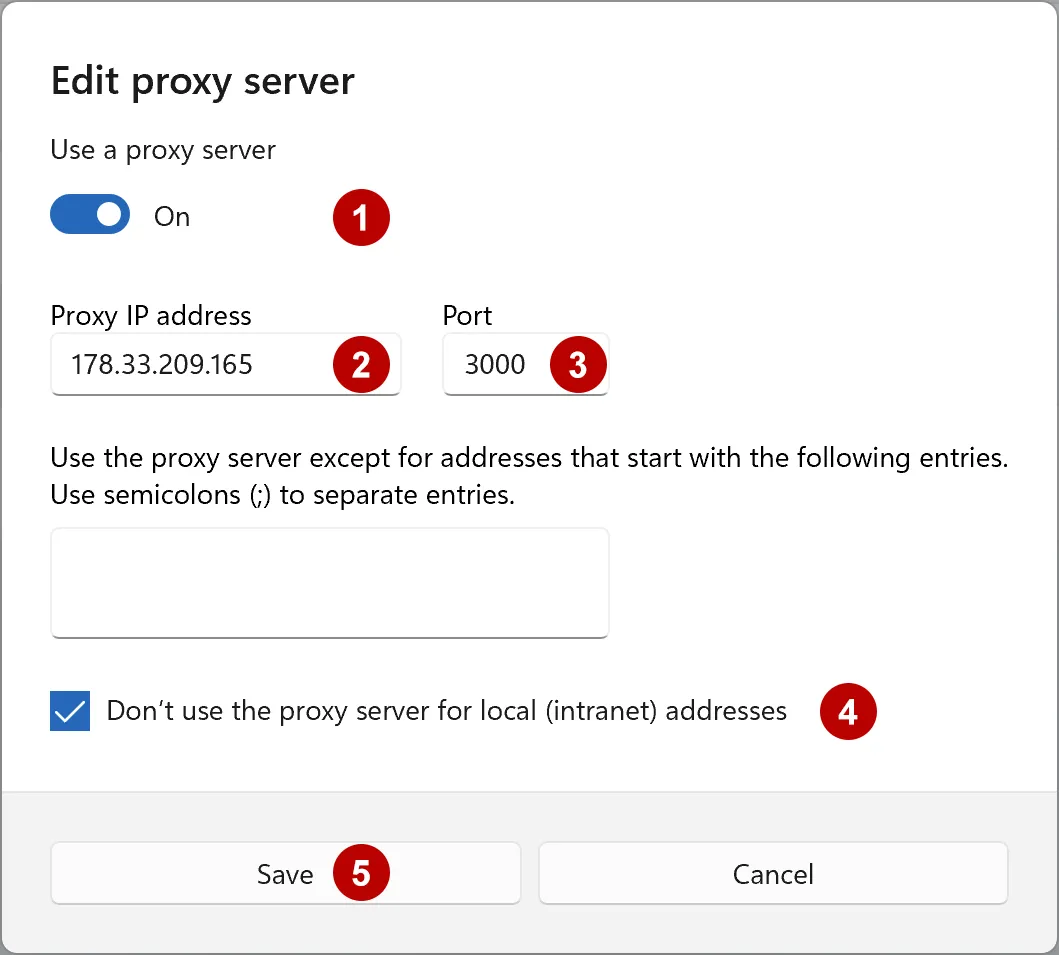The image size is (1059, 955).
Task: Click the Edit proxy server title
Action: tap(202, 81)
